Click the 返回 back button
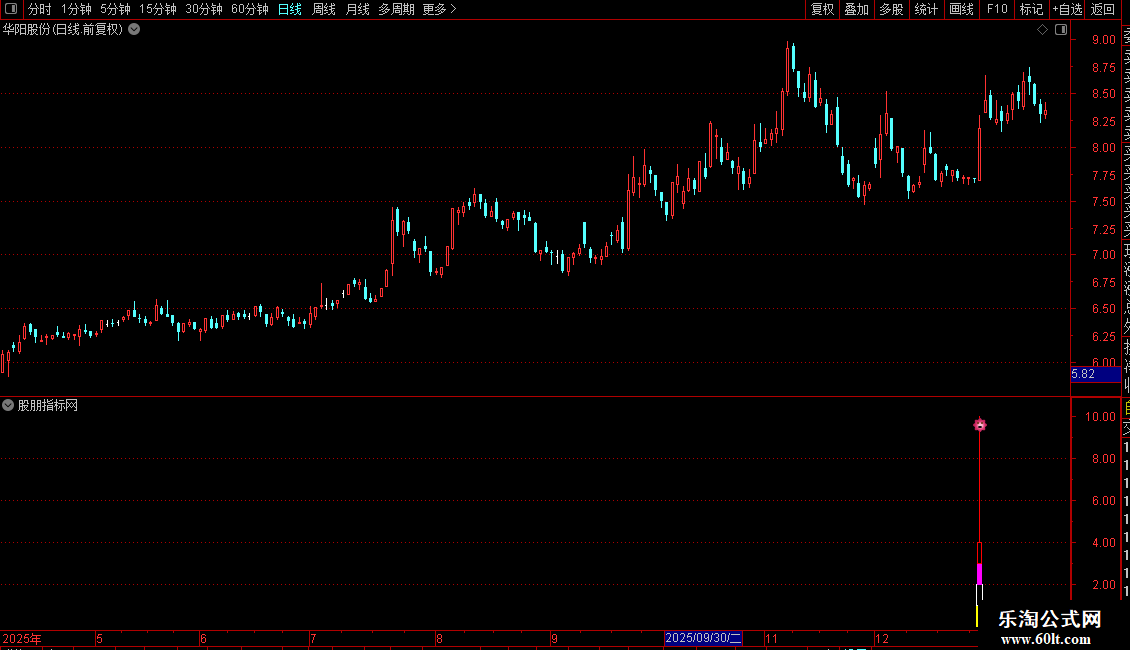Viewport: 1130px width, 650px height. [1103, 9]
